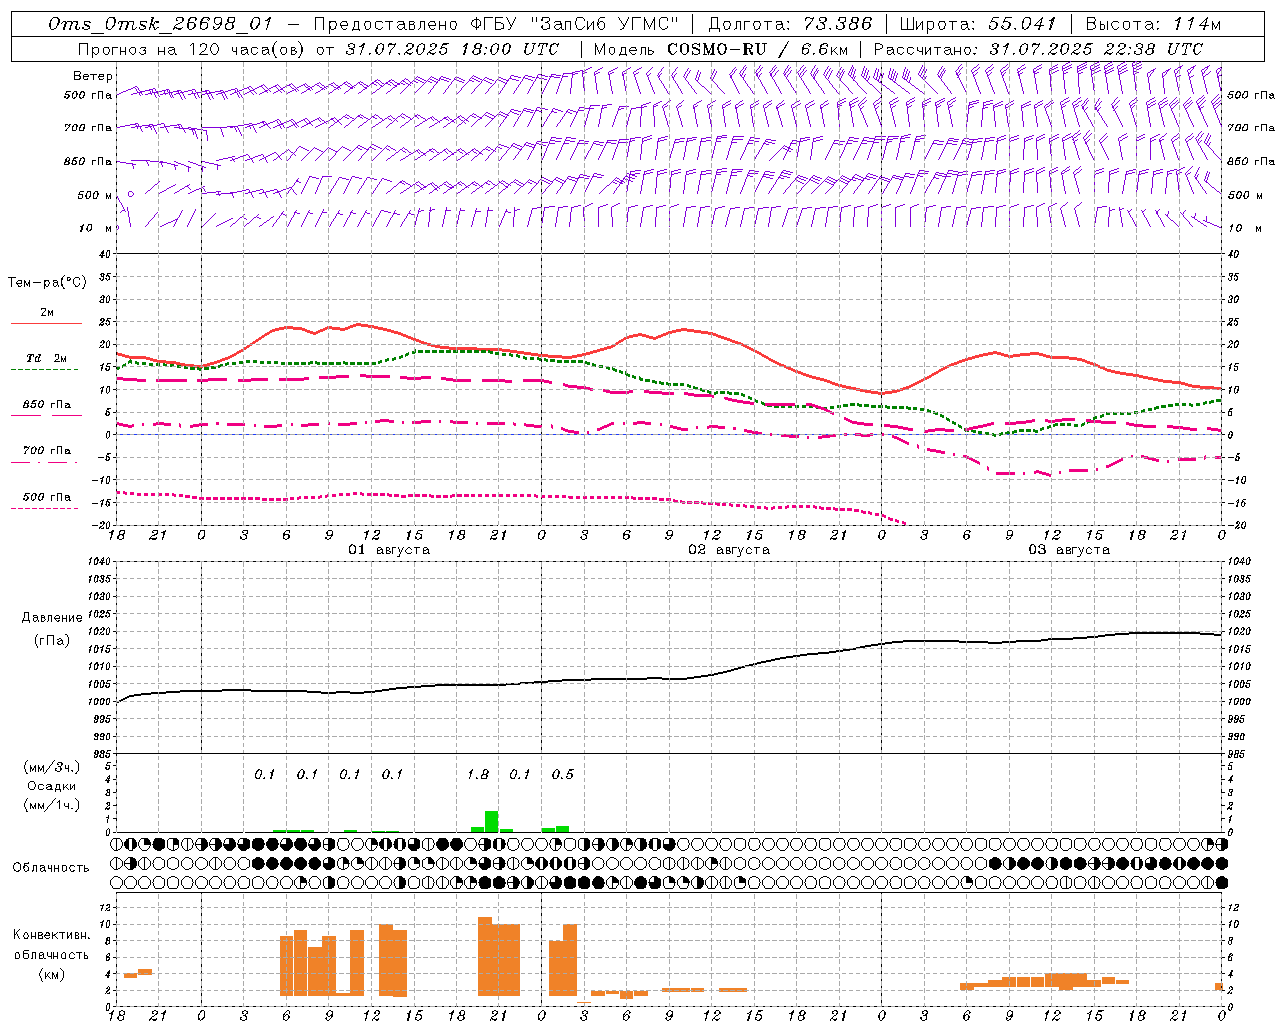Click the dotted line sample under 500 гПа legend
This screenshot has width=1280, height=1024.
coord(45,509)
